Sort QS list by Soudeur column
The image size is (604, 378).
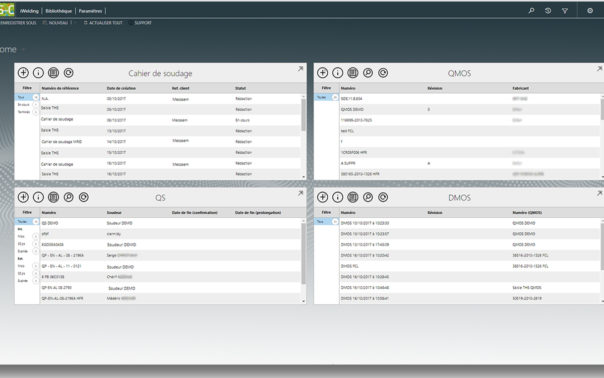point(114,213)
